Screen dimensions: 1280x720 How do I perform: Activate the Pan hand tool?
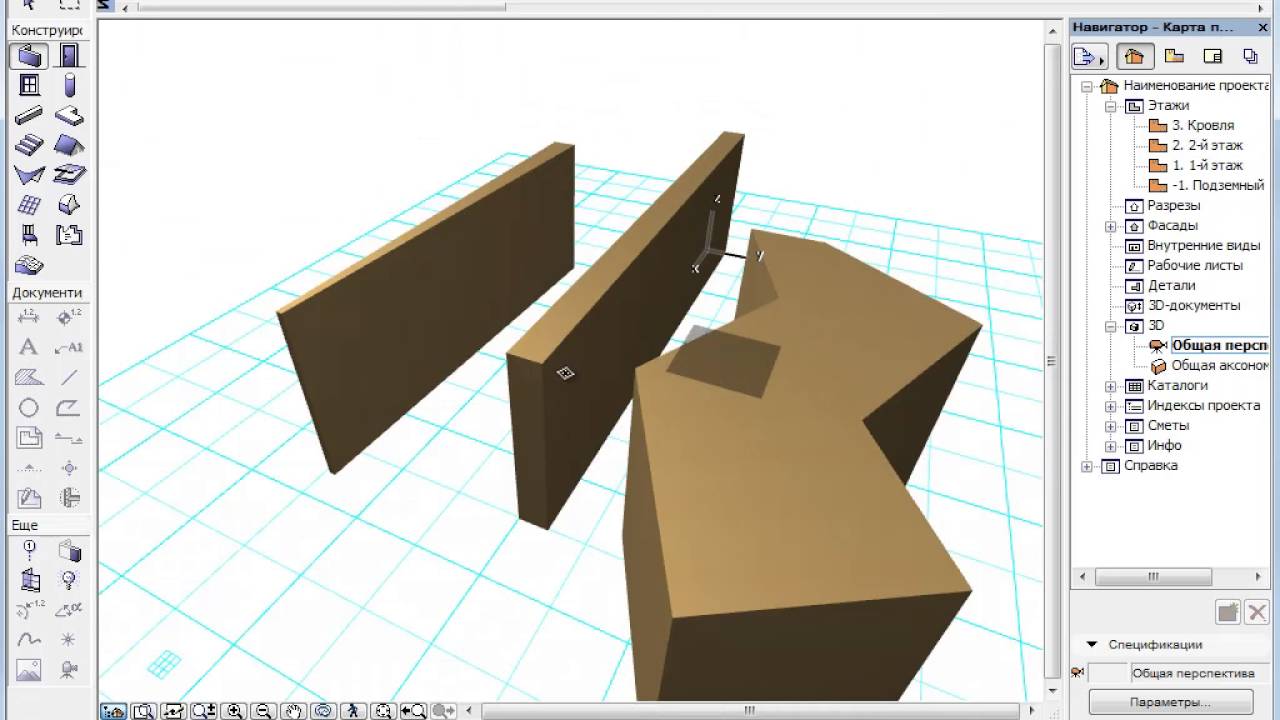[x=293, y=711]
